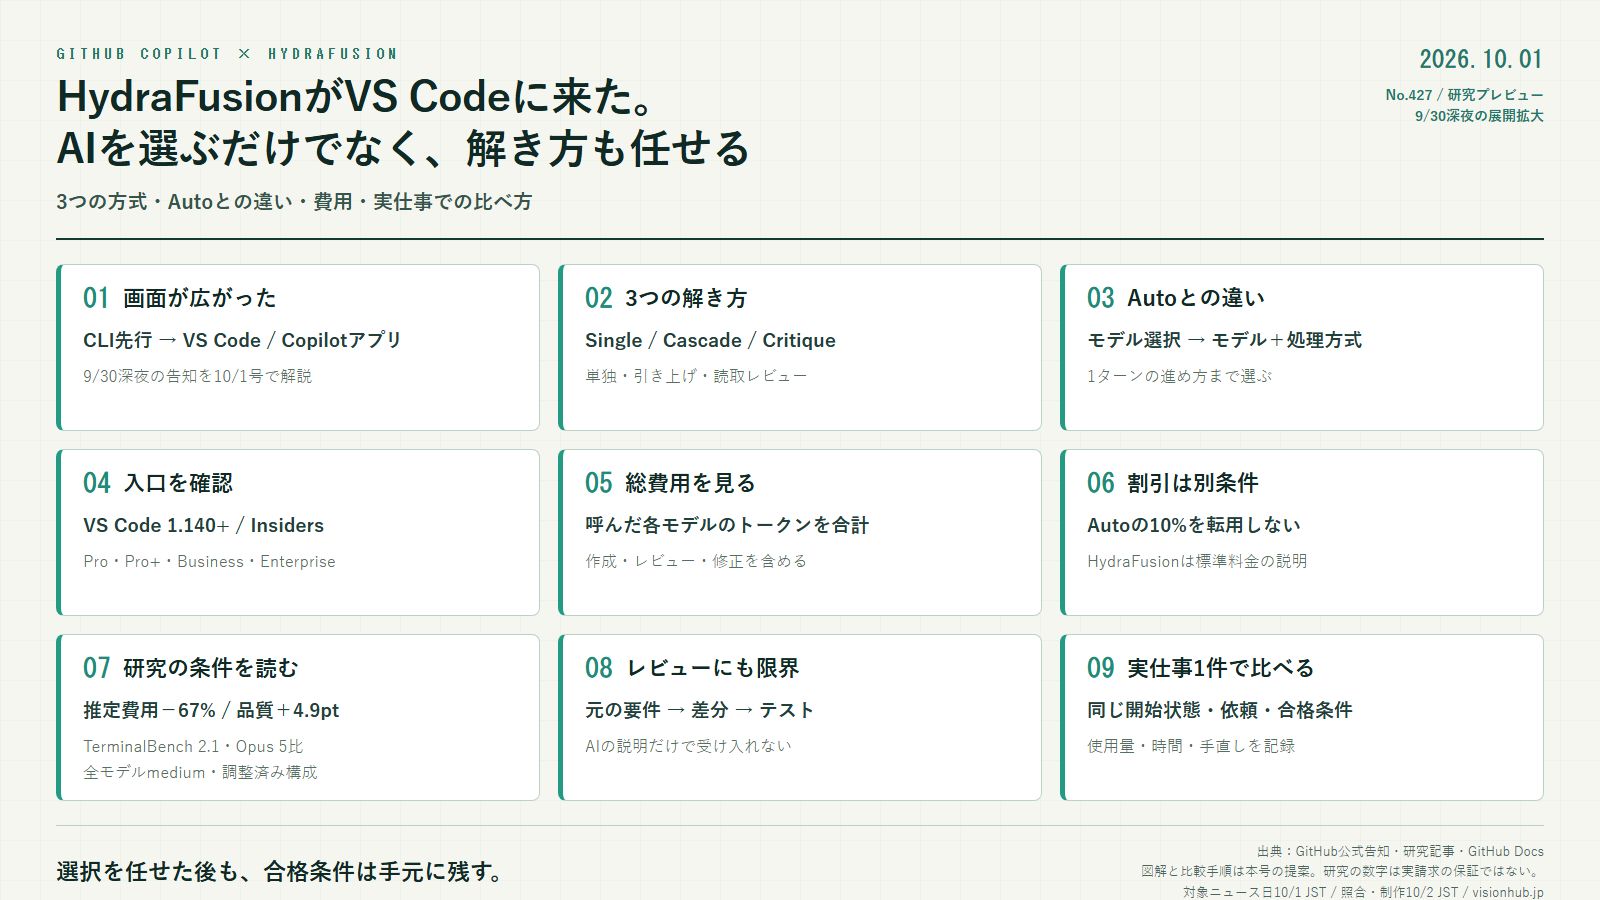This screenshot has height=900, width=1600.
Task: Click the text 呼んだ各モデルのトークンを合計
Action: coord(727,525)
